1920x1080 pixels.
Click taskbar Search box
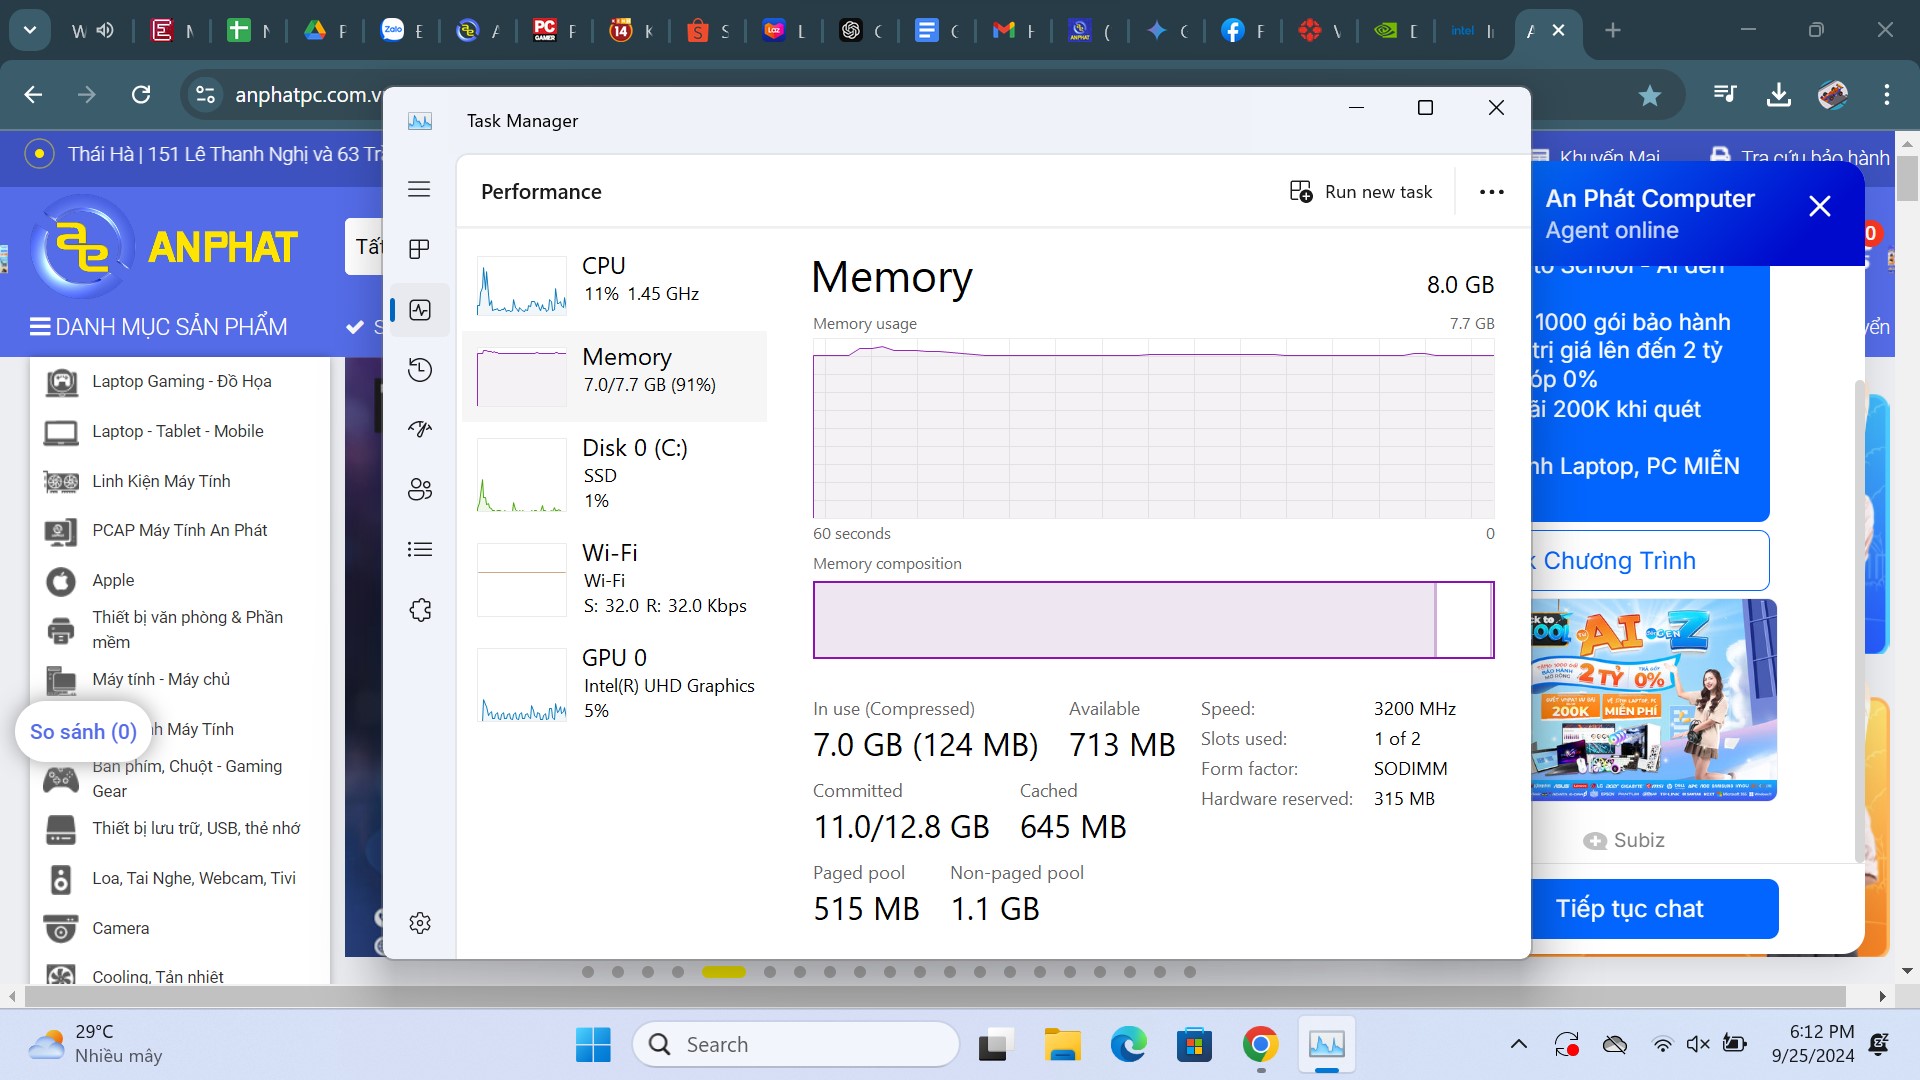[x=796, y=1045]
